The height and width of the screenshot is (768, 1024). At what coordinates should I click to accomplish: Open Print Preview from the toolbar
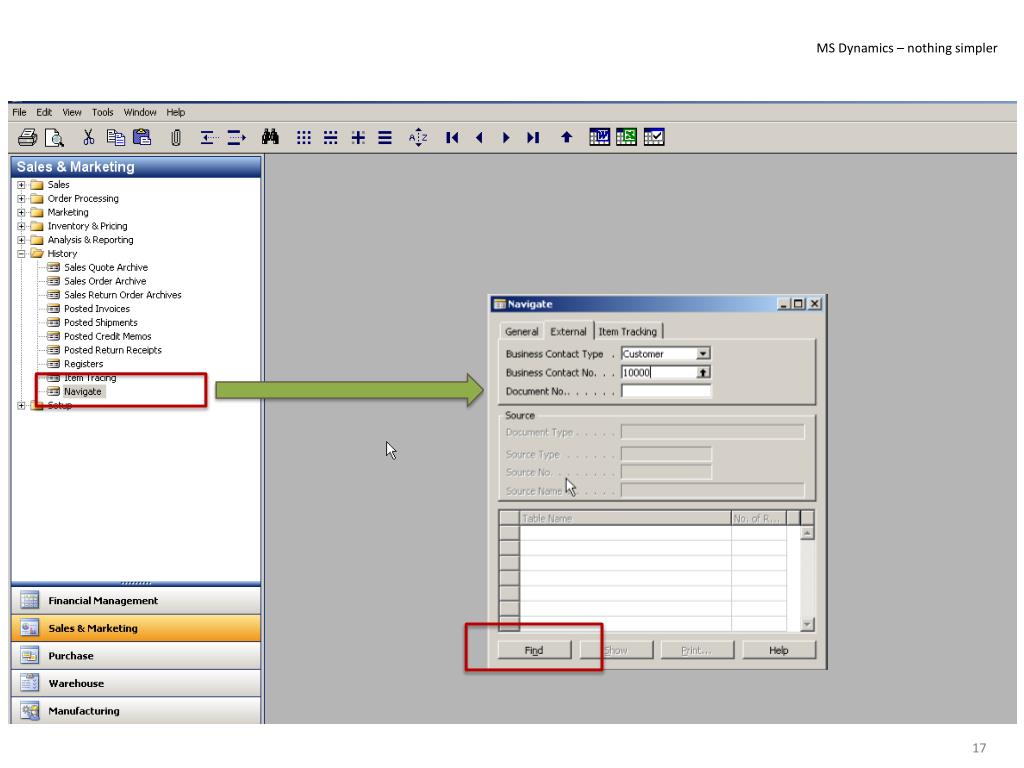tap(54, 137)
